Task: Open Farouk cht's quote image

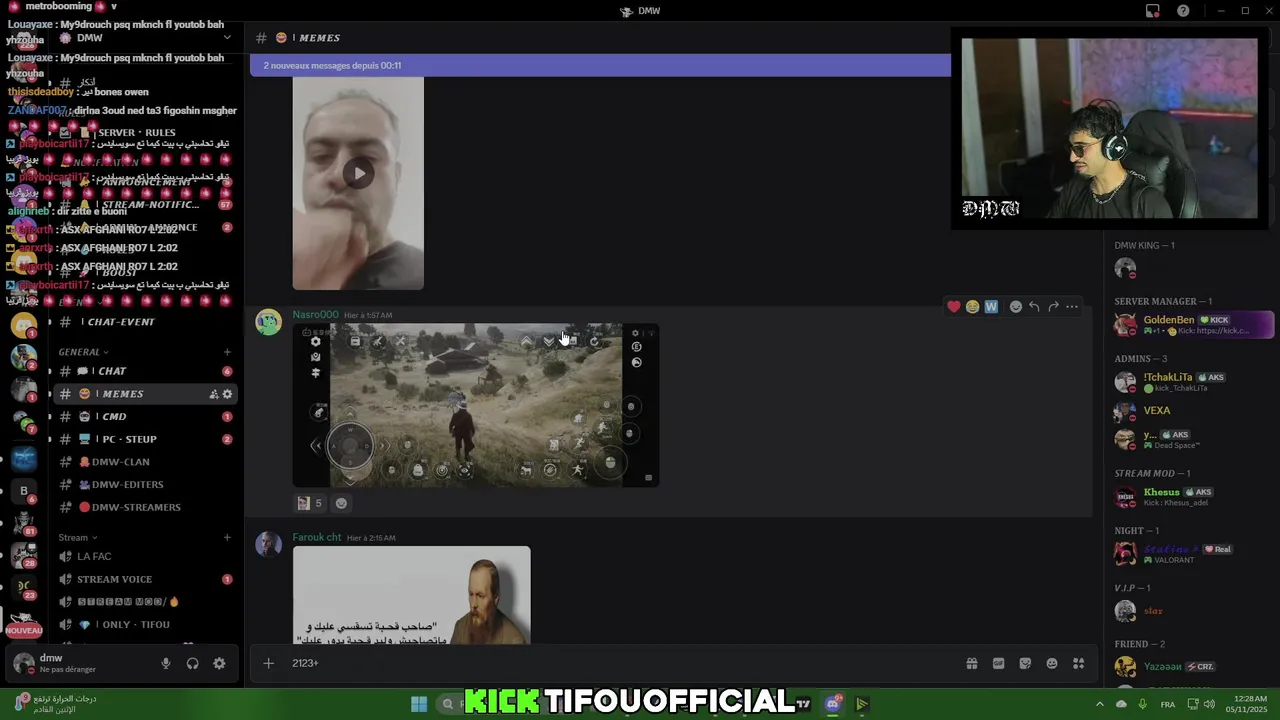Action: coord(411,595)
